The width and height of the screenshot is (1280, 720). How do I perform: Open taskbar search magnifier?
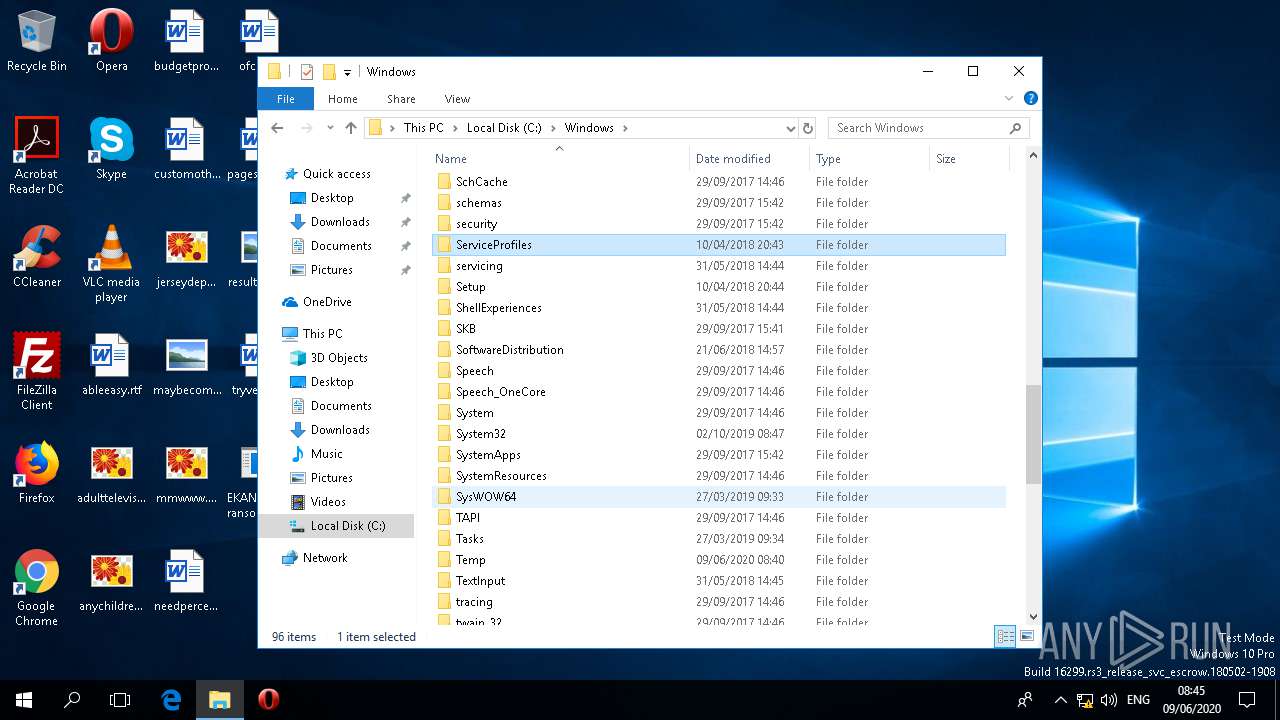(72, 700)
